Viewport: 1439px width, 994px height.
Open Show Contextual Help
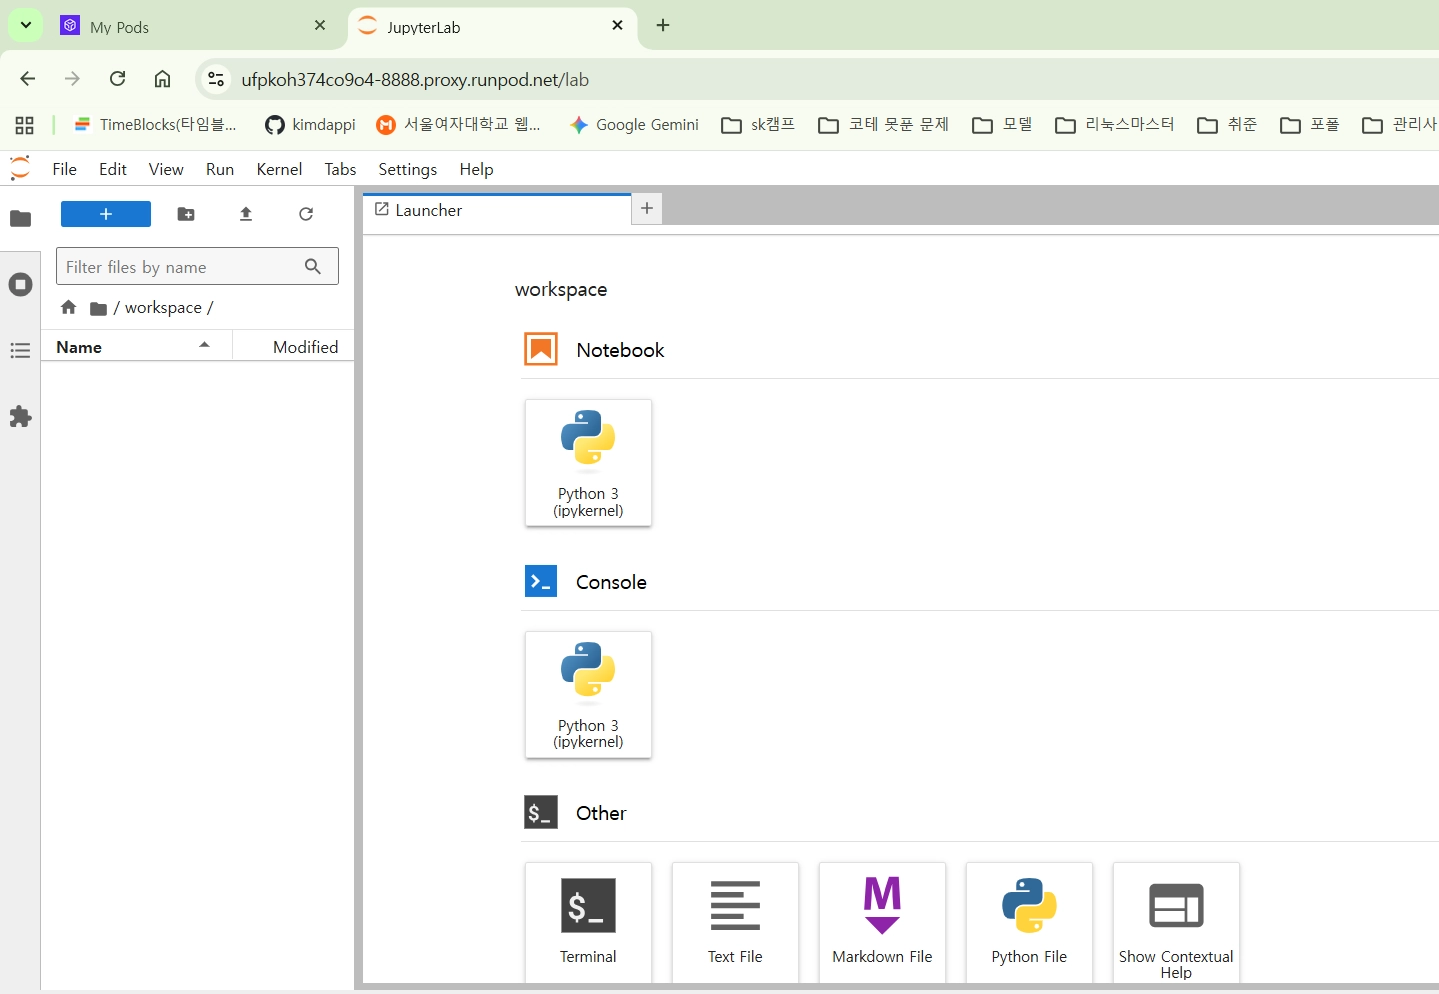1176,923
